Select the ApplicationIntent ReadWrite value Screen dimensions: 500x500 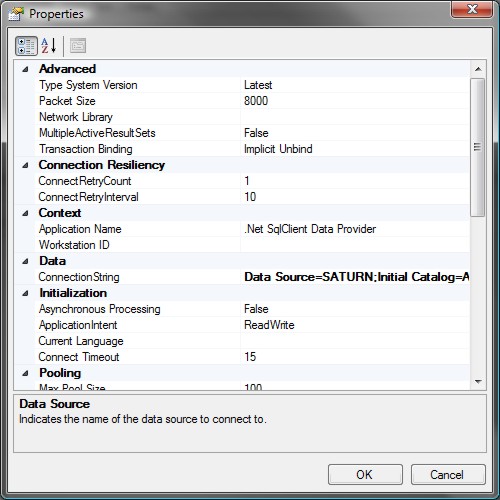(x=355, y=325)
